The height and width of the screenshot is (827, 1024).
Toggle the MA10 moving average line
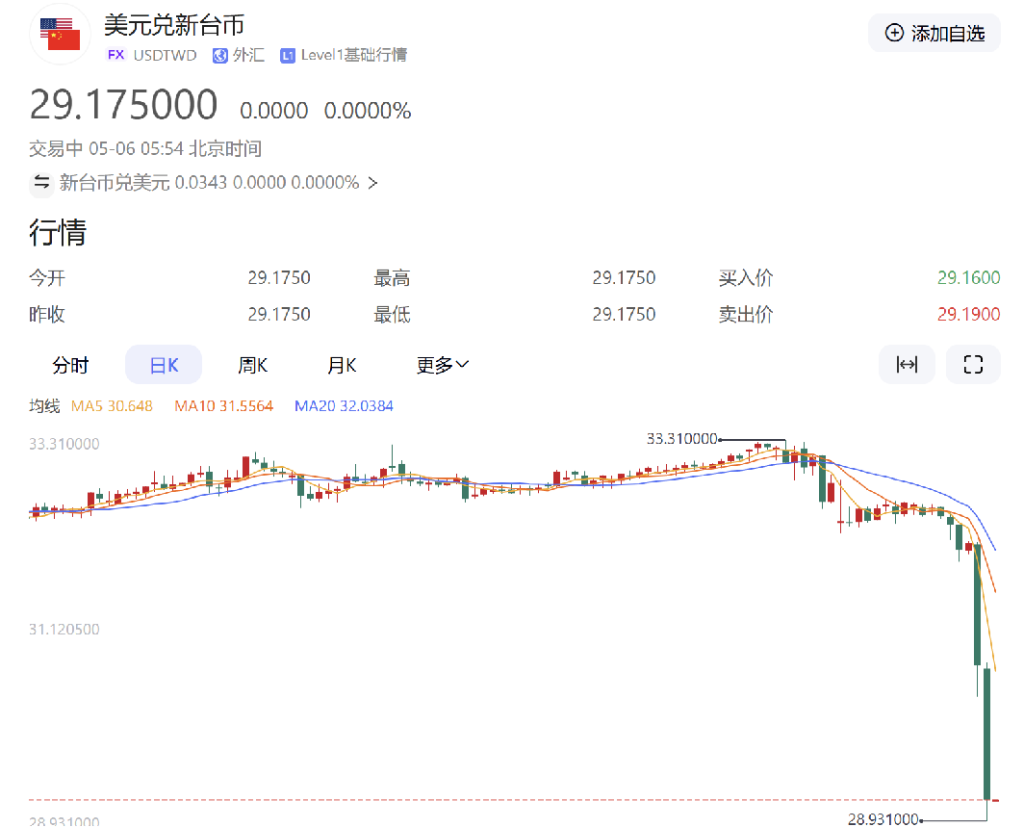coord(223,406)
